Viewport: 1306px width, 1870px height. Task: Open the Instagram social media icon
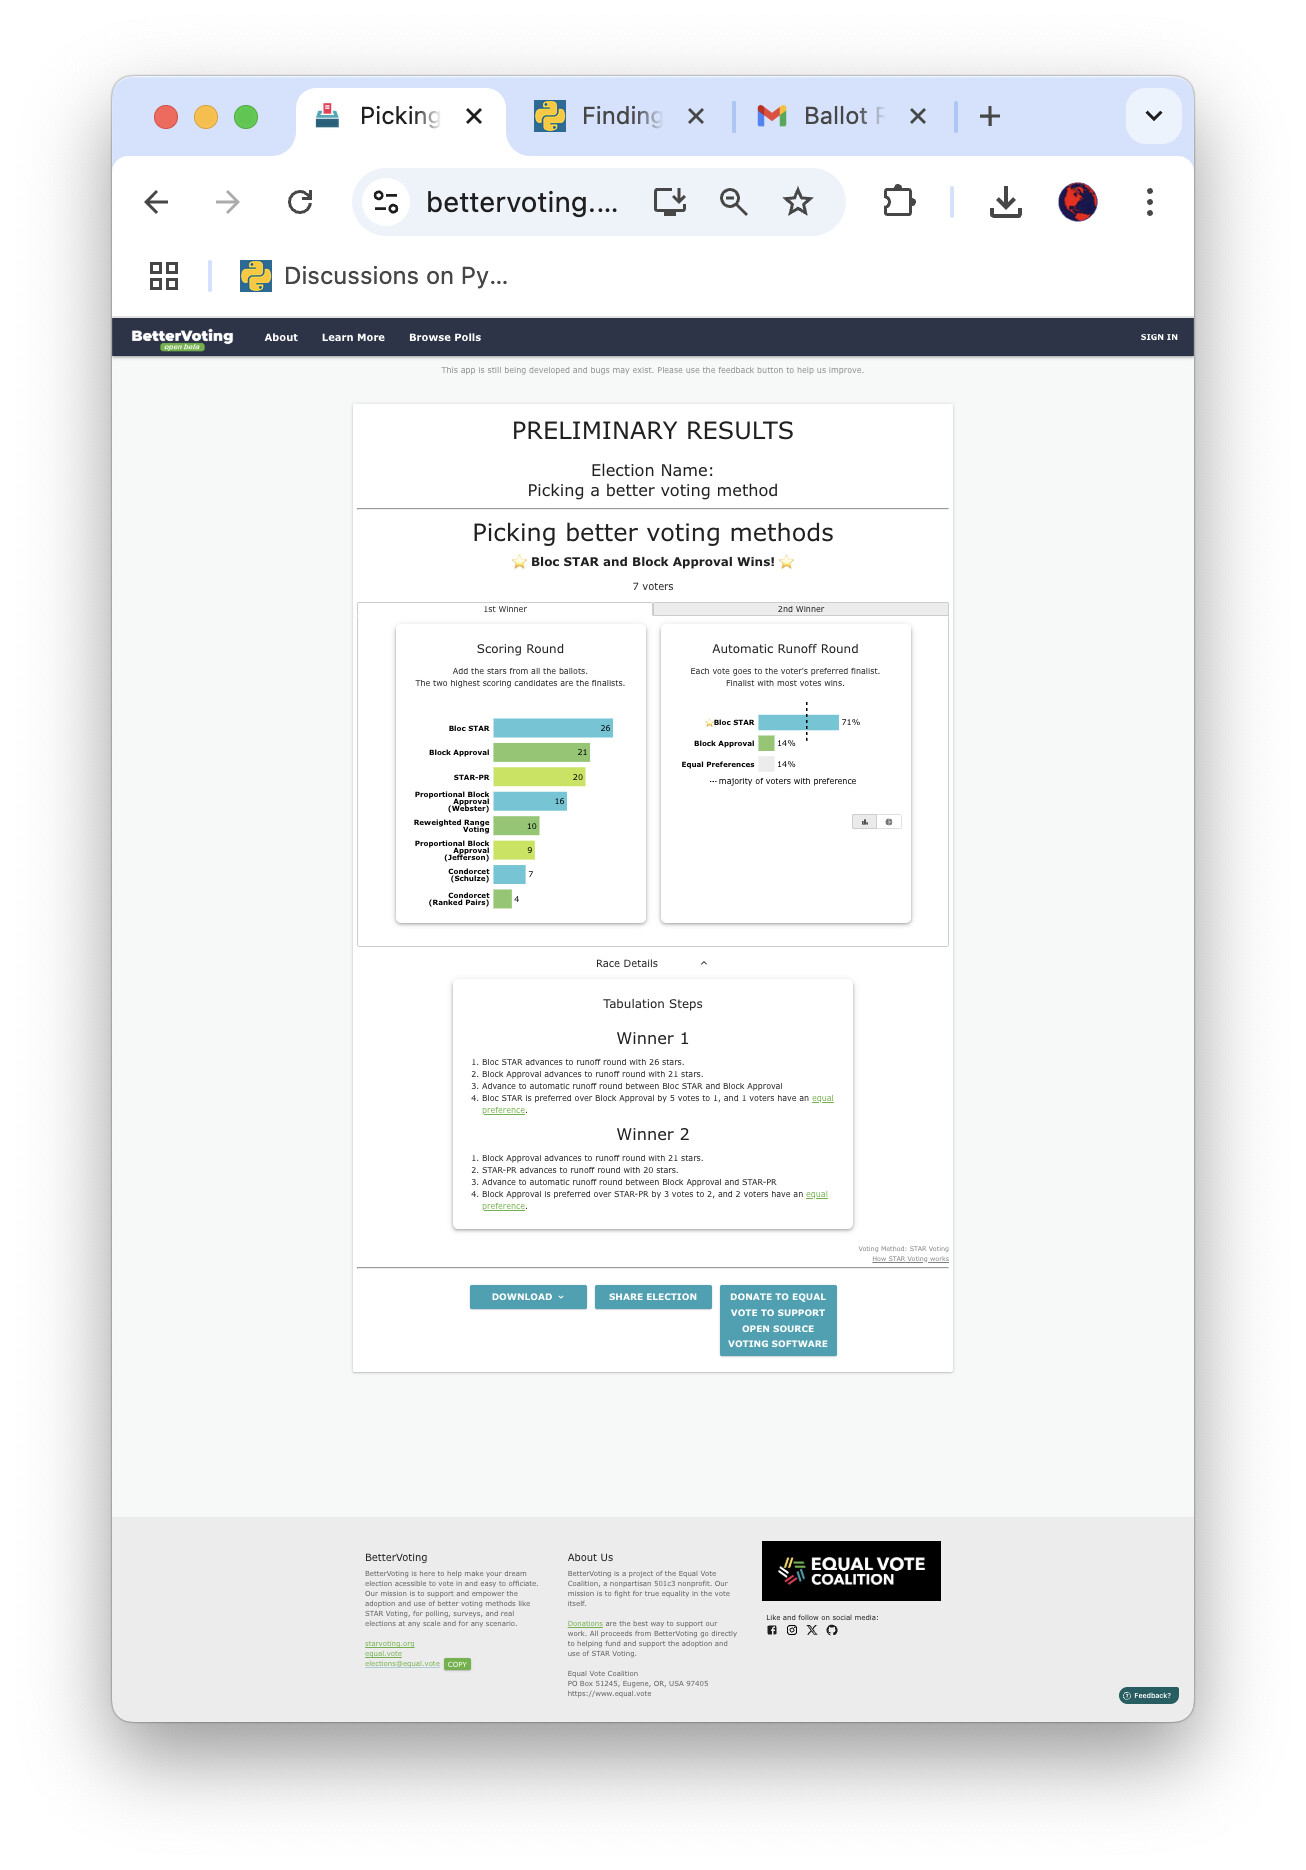coord(792,1630)
